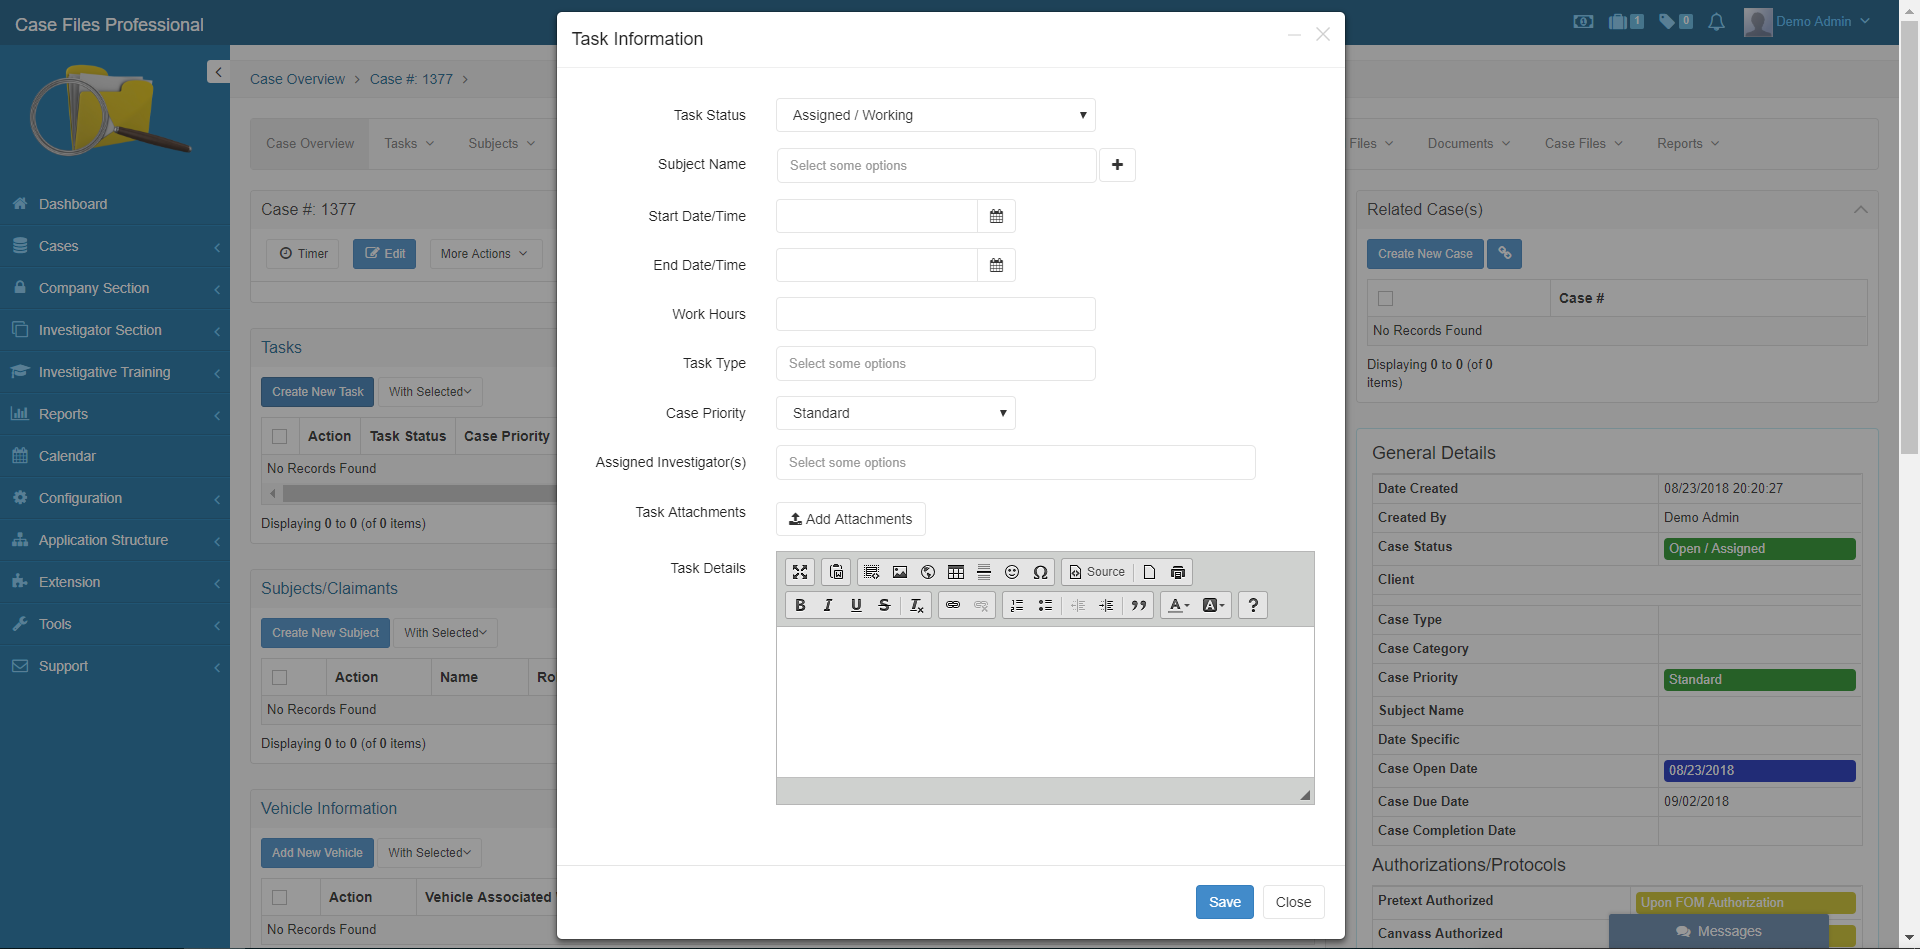
Task: Click the Remove Format icon
Action: point(916,605)
